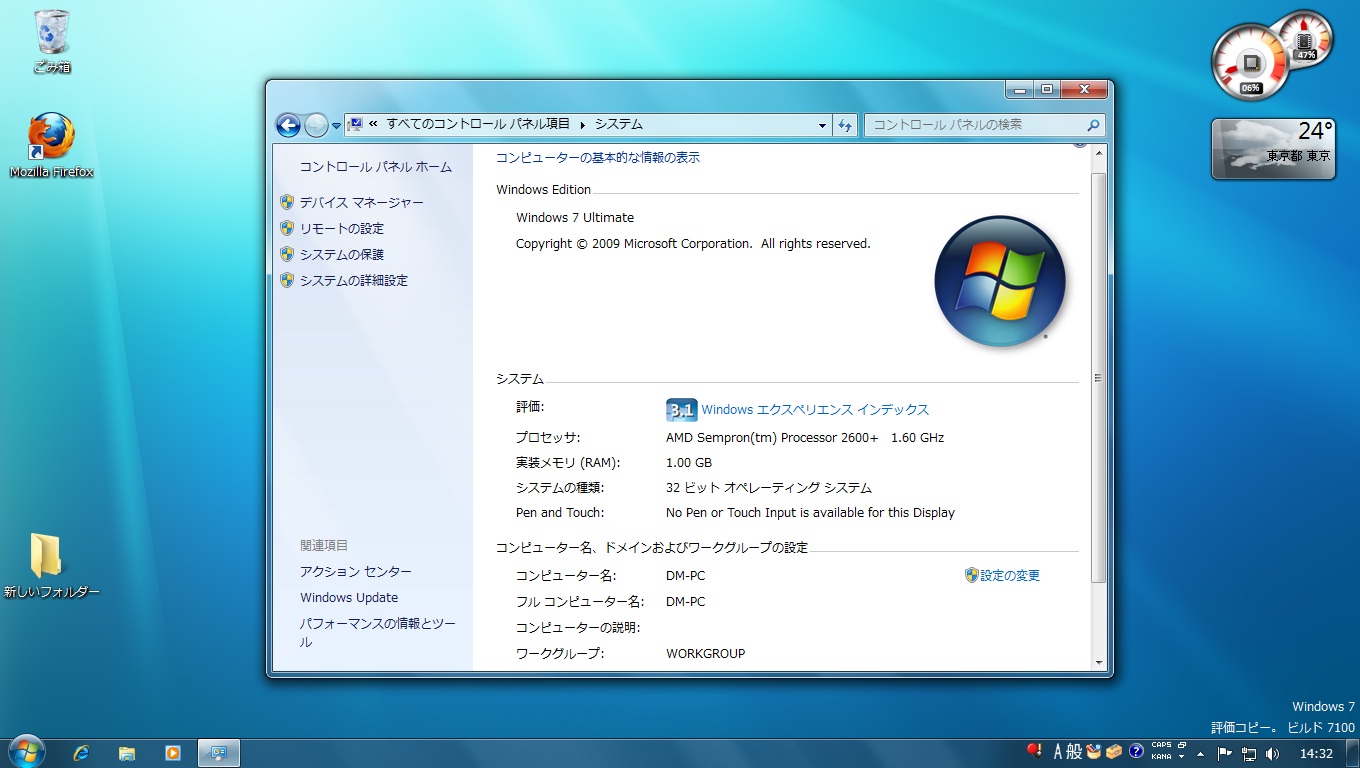
Task: Click the vertical scrollbar thumb in the System window
Action: point(1098,378)
